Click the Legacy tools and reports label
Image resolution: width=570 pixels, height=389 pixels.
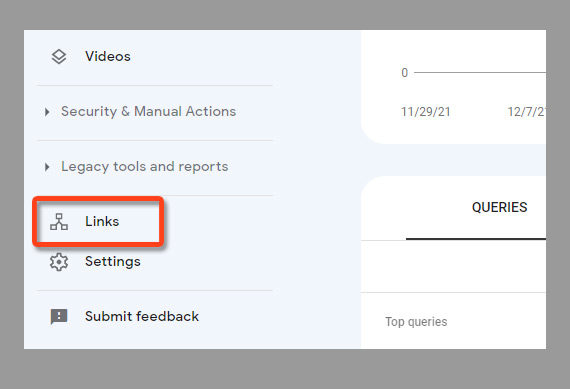pyautogui.click(x=144, y=167)
